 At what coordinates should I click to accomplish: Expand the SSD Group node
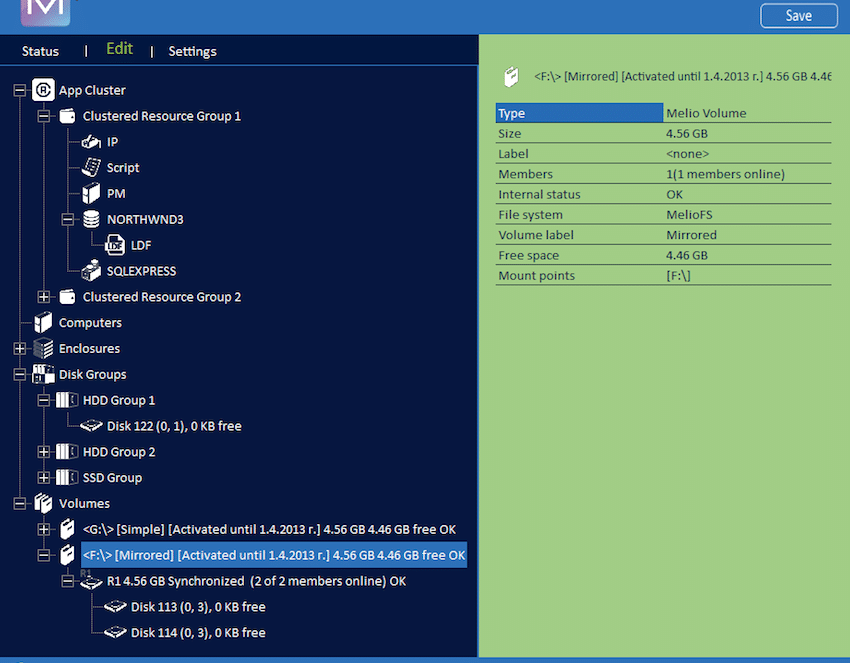(43, 478)
